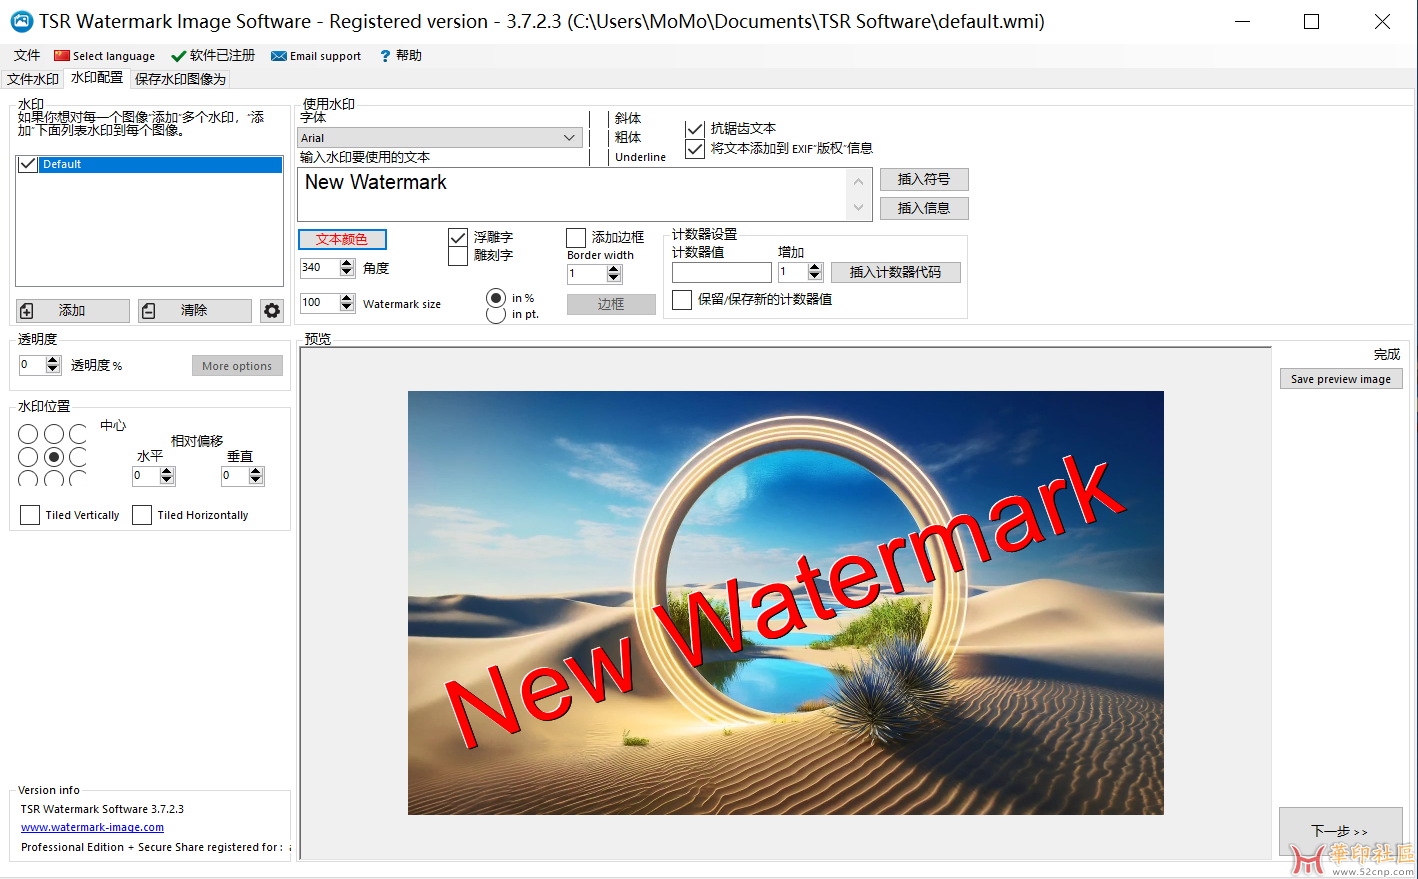Enable the 添加边框 checkbox
The image size is (1418, 879).
(576, 237)
